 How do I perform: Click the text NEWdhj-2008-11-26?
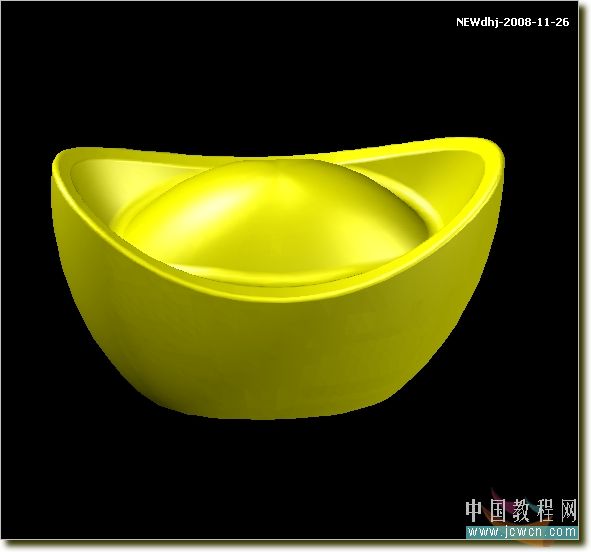(512, 22)
